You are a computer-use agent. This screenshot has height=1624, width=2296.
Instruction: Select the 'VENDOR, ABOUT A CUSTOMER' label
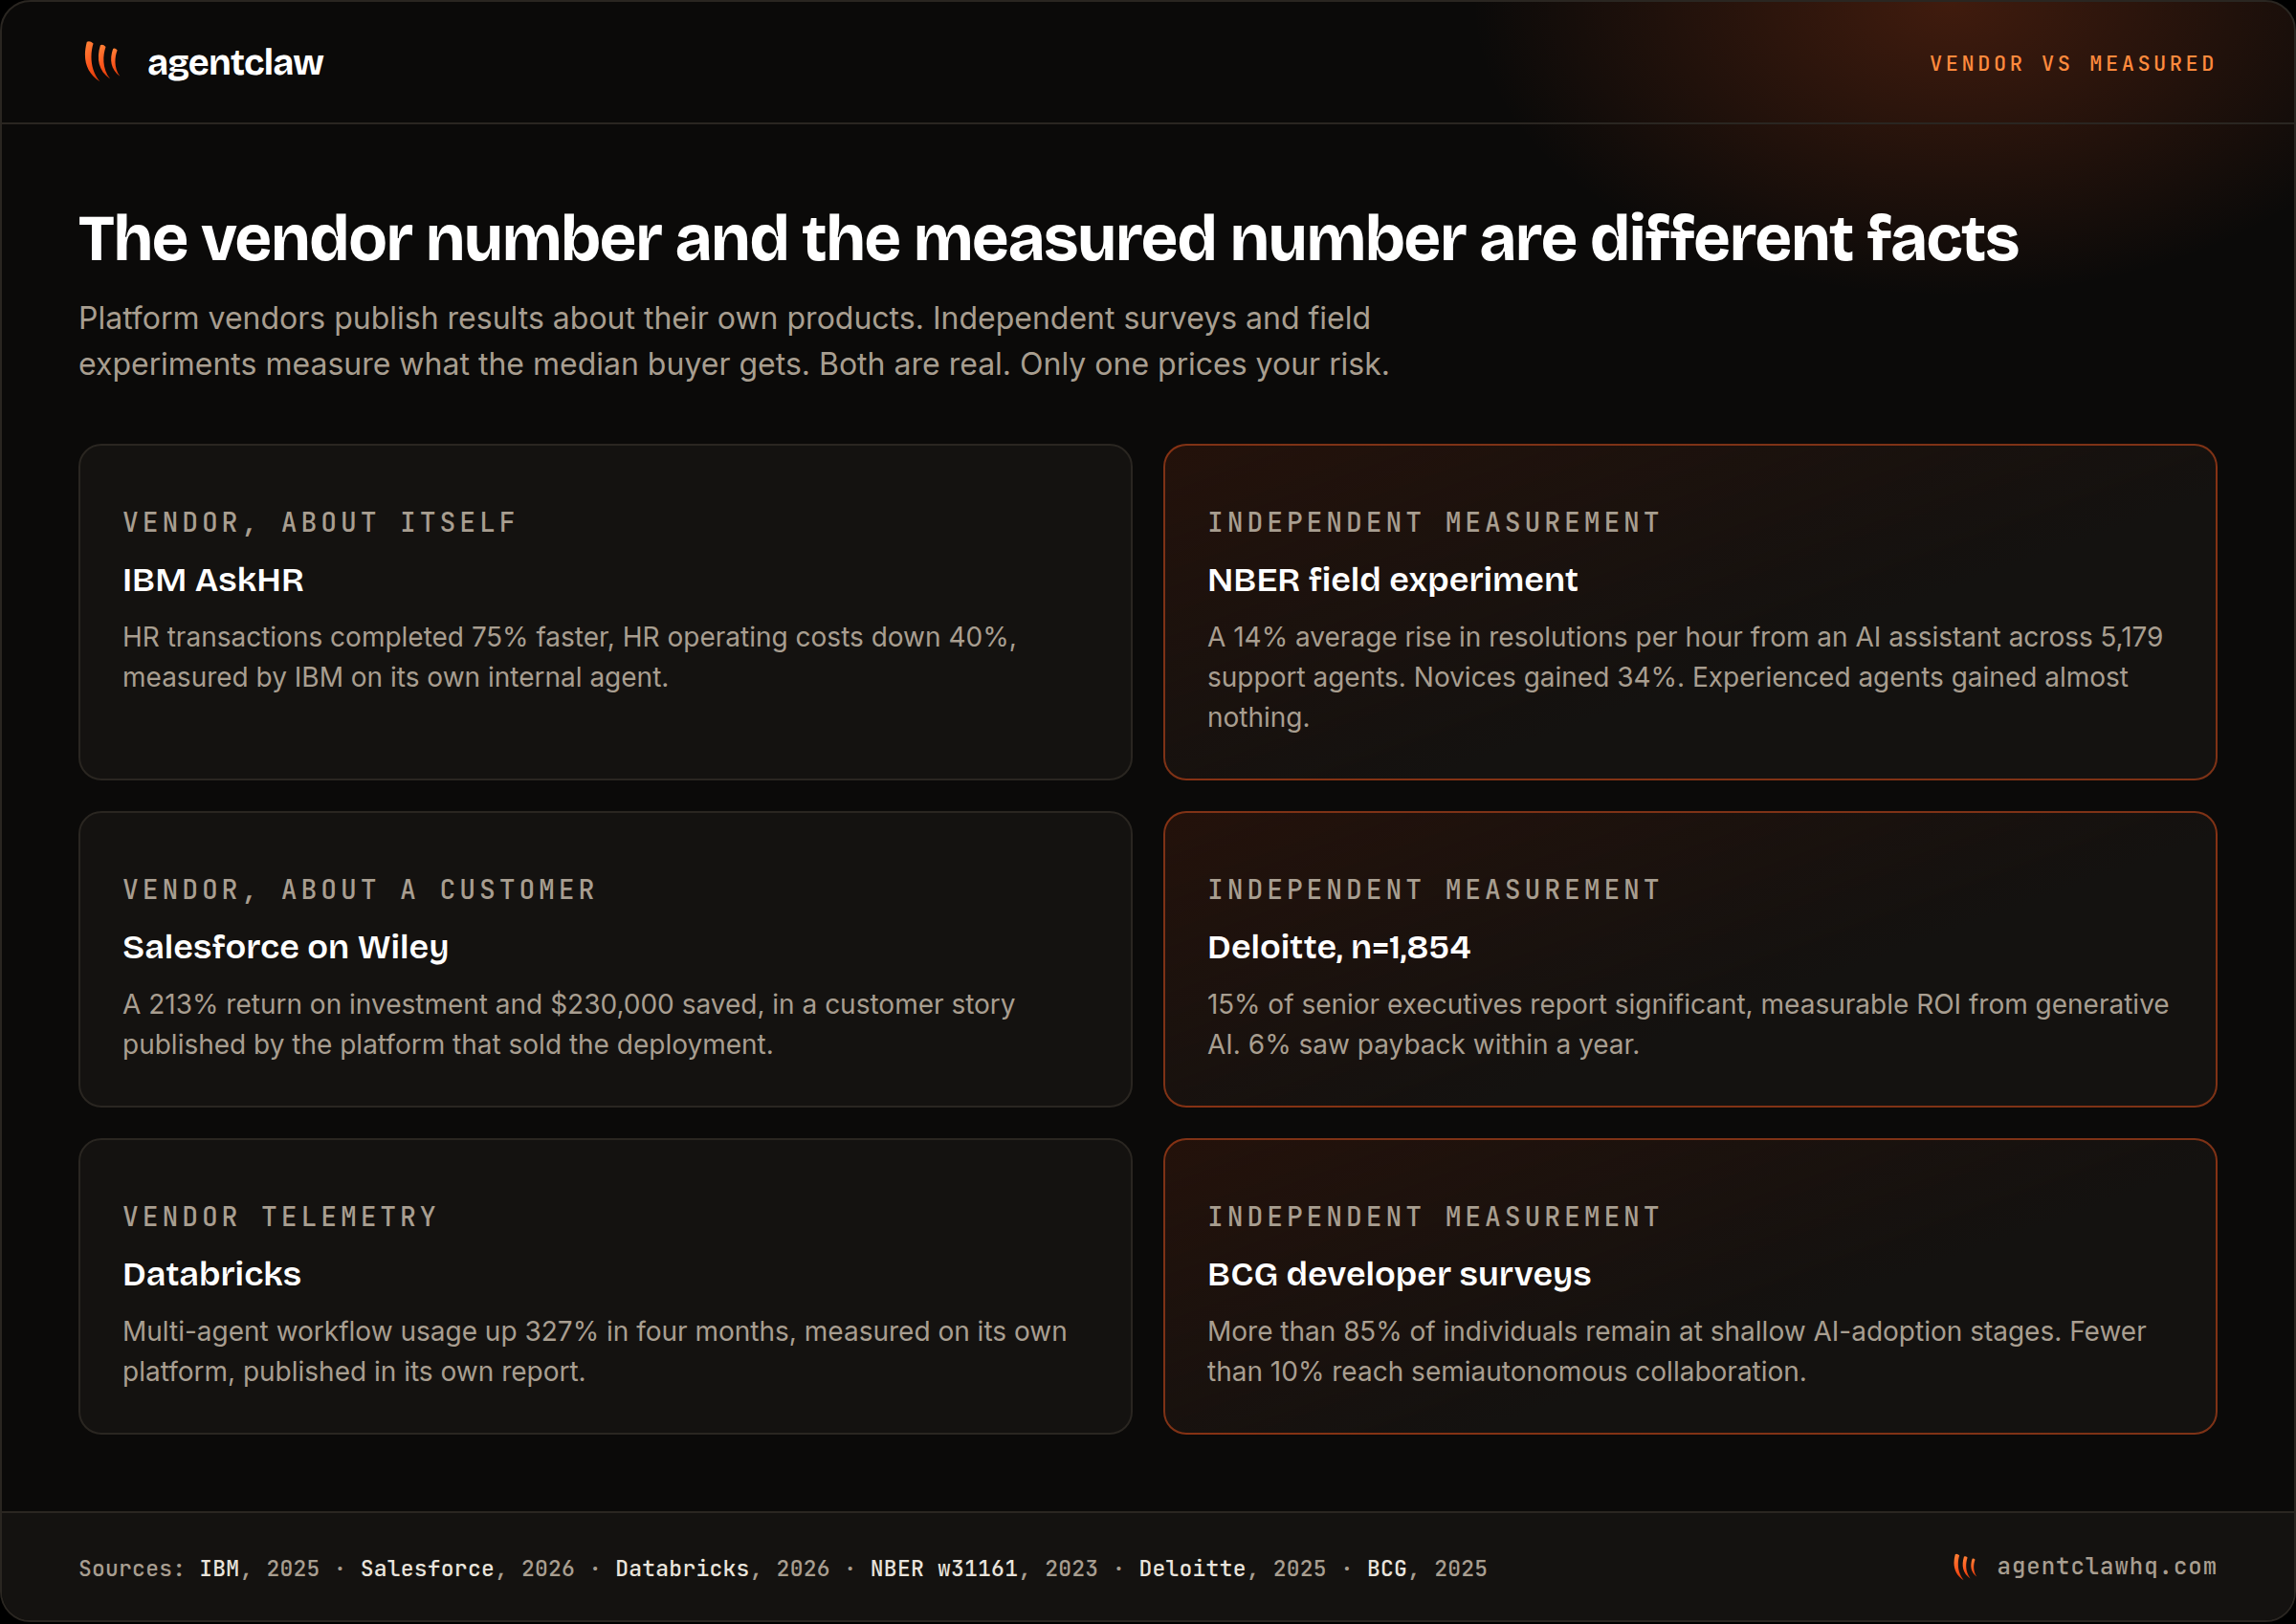(360, 889)
